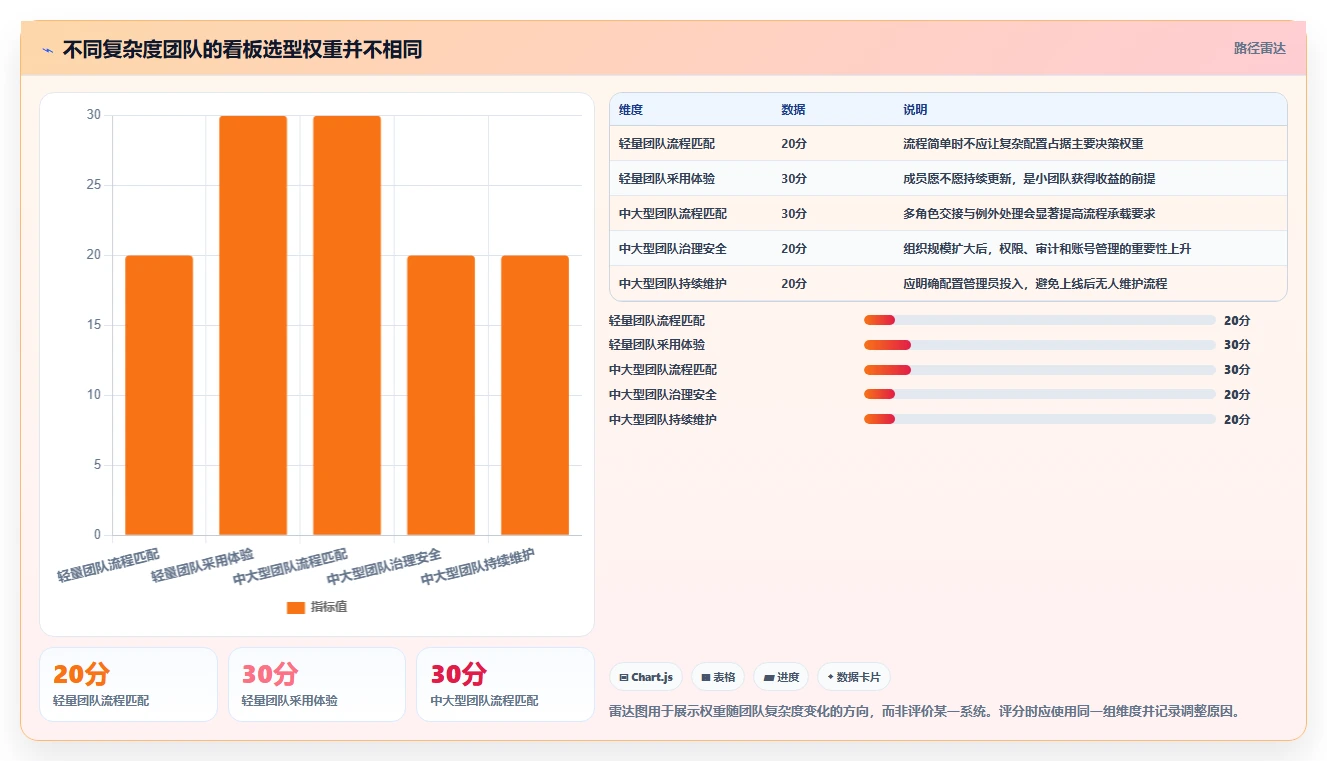Click the 轻量团队采用体验 bar in chart
1327x761 pixels.
253,325
